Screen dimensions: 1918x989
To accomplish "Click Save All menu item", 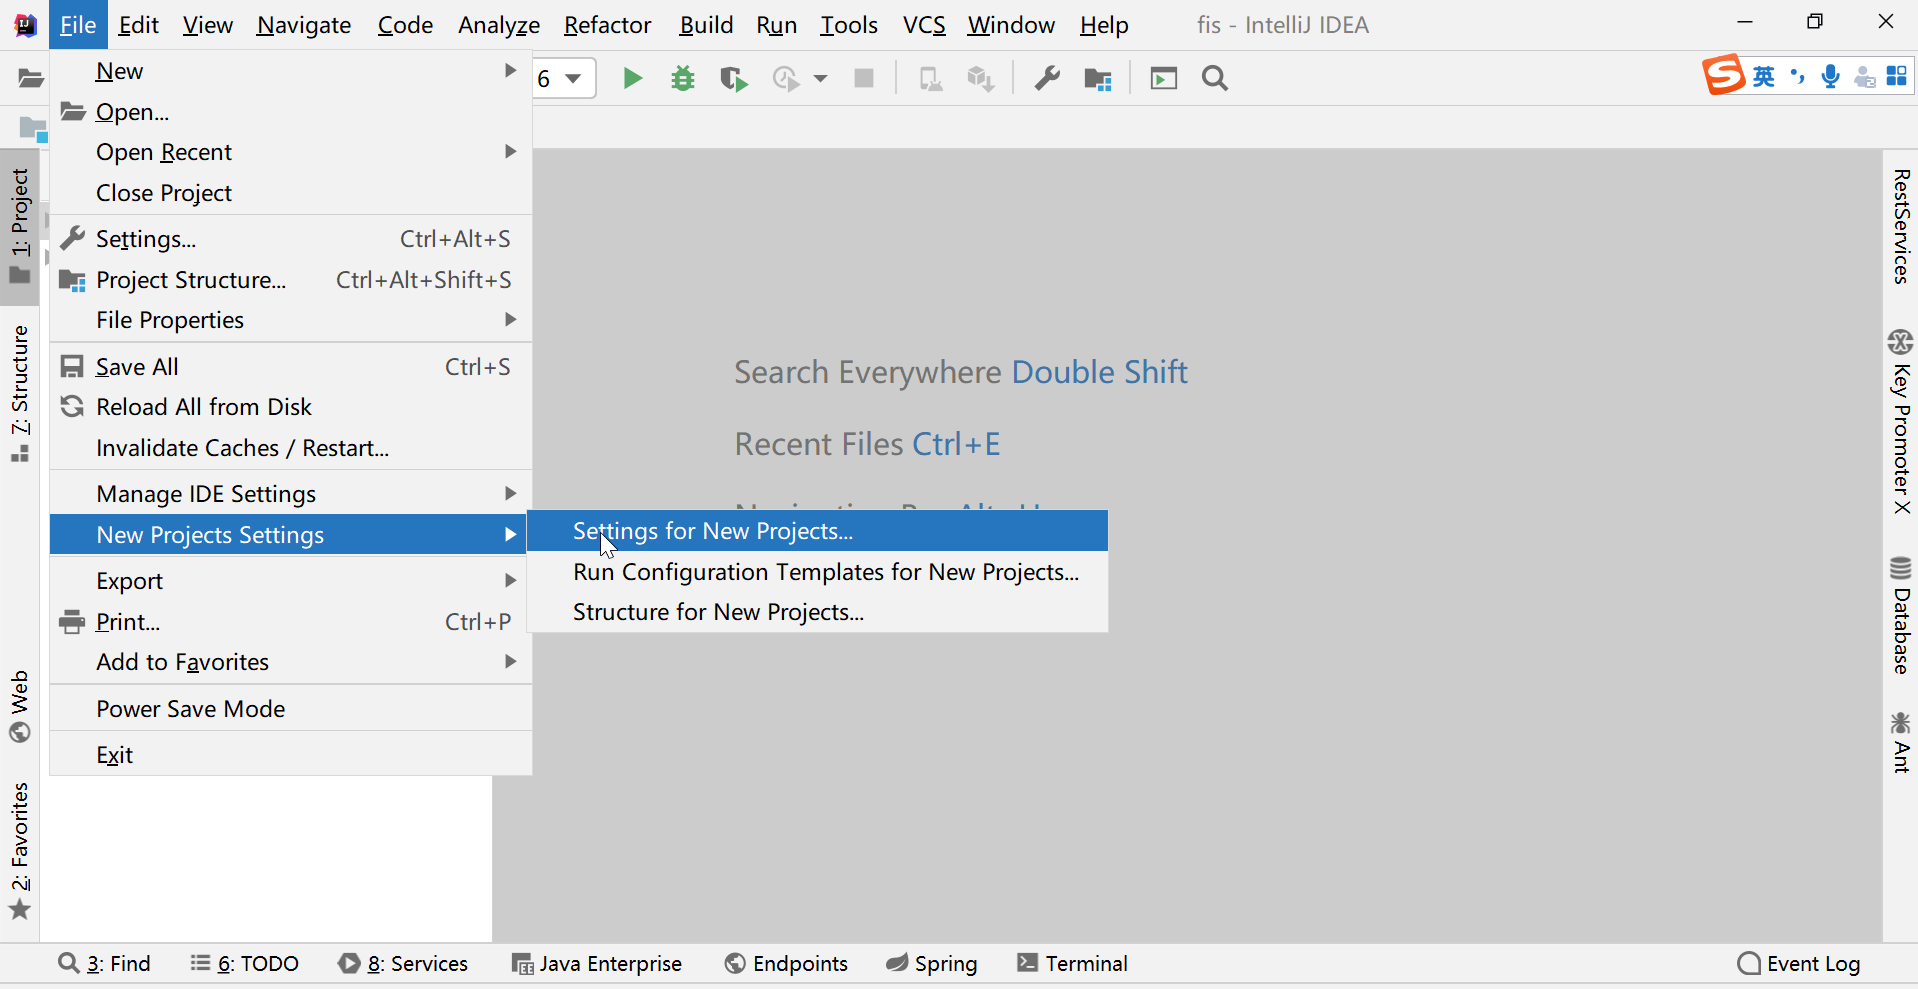I will click(x=290, y=367).
